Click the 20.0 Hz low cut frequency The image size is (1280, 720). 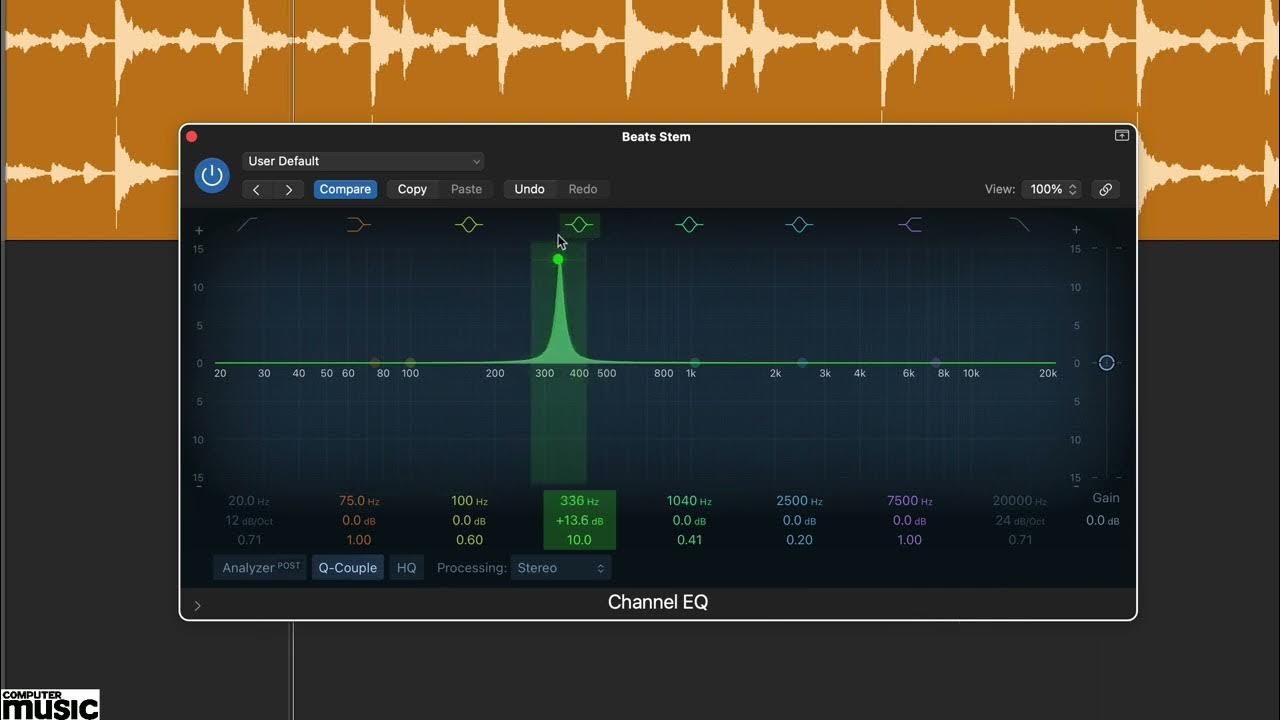point(249,501)
